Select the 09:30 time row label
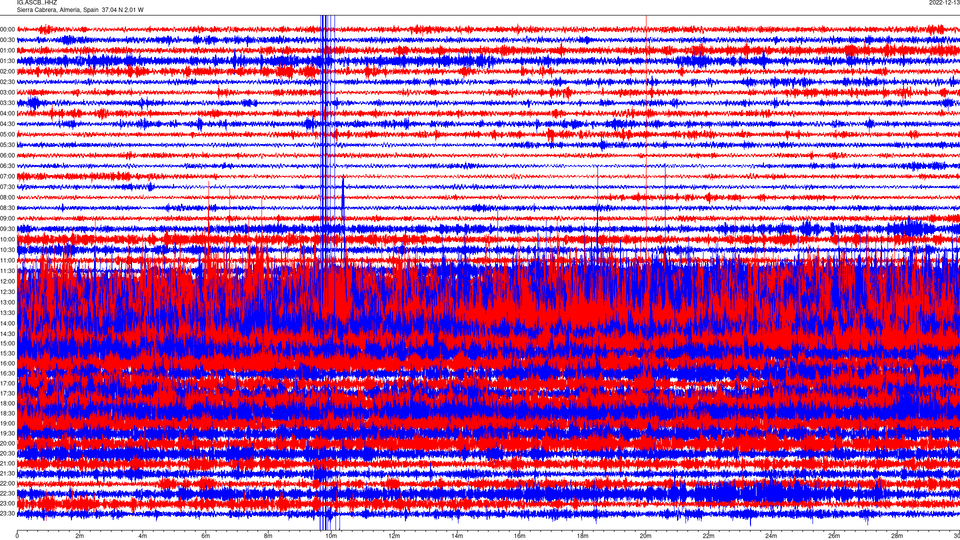Screen dimensions: 960x540 point(8,229)
